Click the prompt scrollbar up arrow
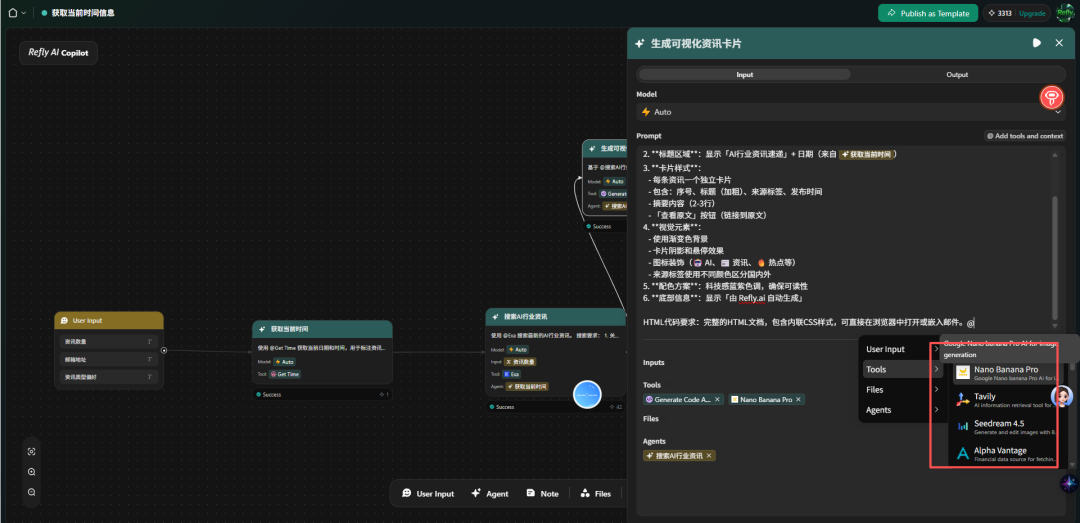The width and height of the screenshot is (1080, 523). pos(1055,154)
